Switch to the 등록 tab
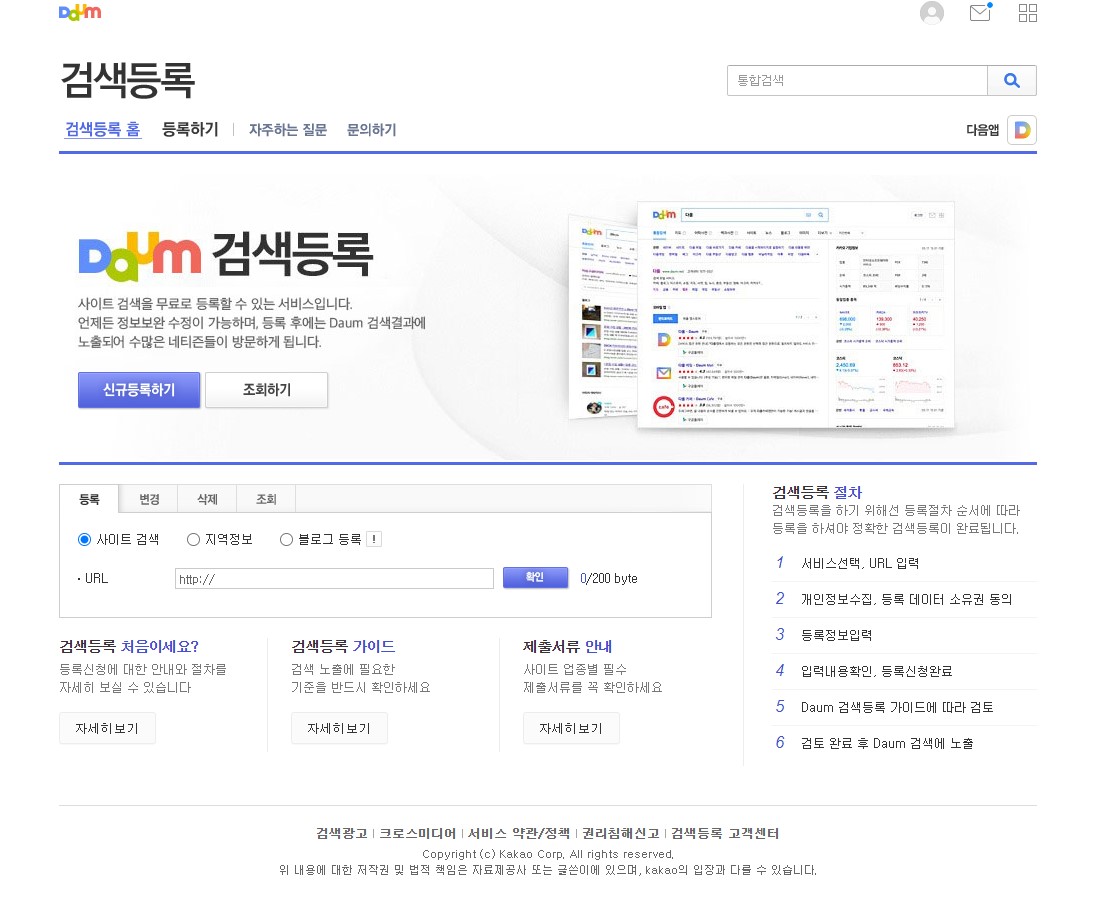 89,499
